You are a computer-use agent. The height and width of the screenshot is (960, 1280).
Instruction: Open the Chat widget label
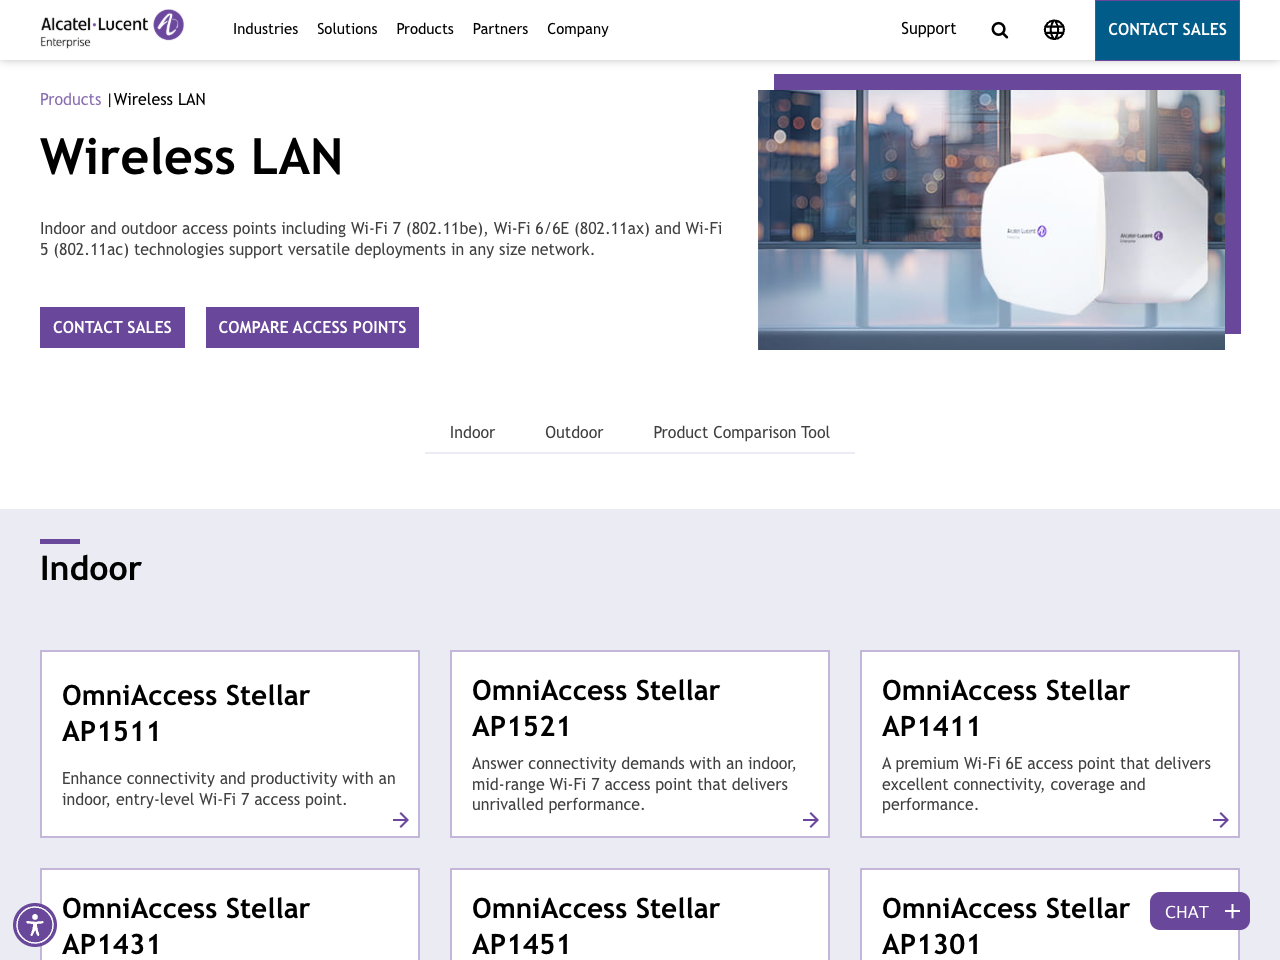[x=1187, y=912]
